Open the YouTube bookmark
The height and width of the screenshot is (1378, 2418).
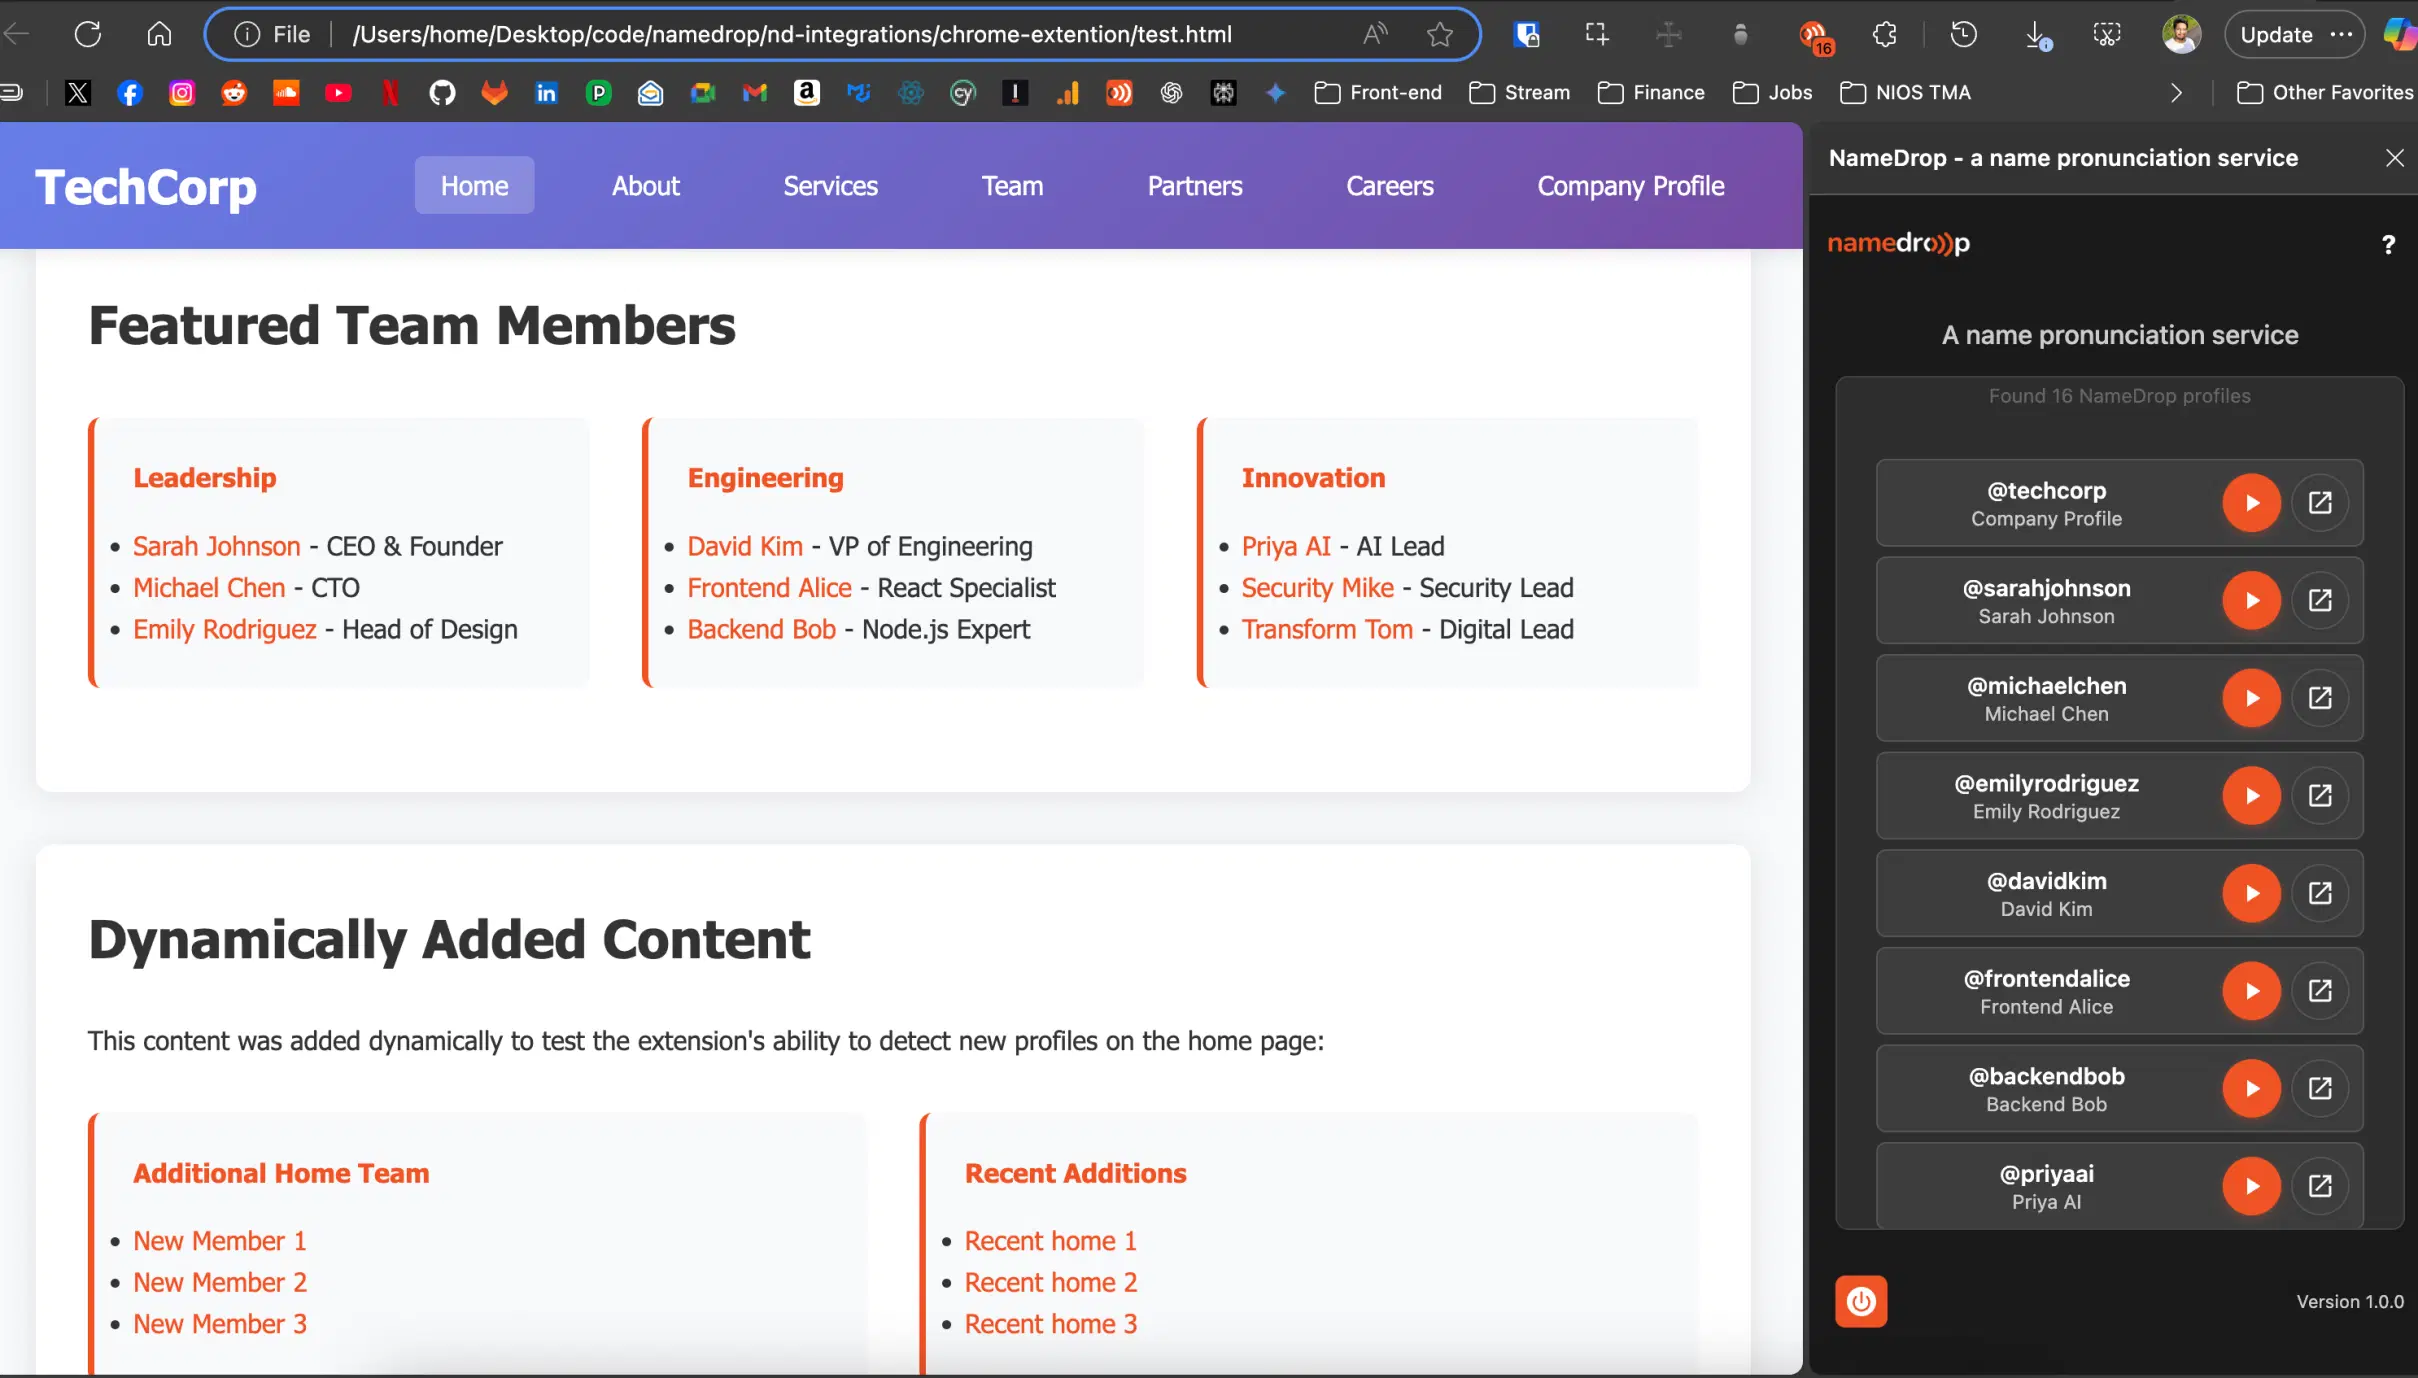(x=338, y=93)
